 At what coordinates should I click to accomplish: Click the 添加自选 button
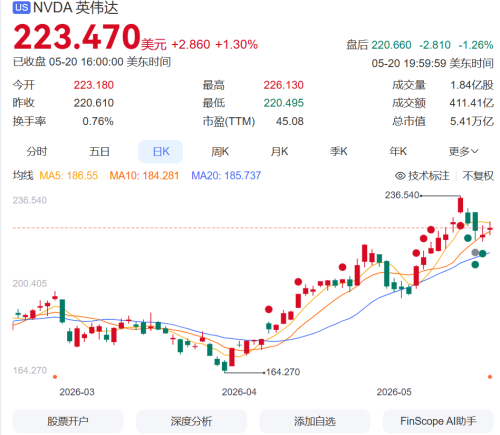click(x=315, y=421)
